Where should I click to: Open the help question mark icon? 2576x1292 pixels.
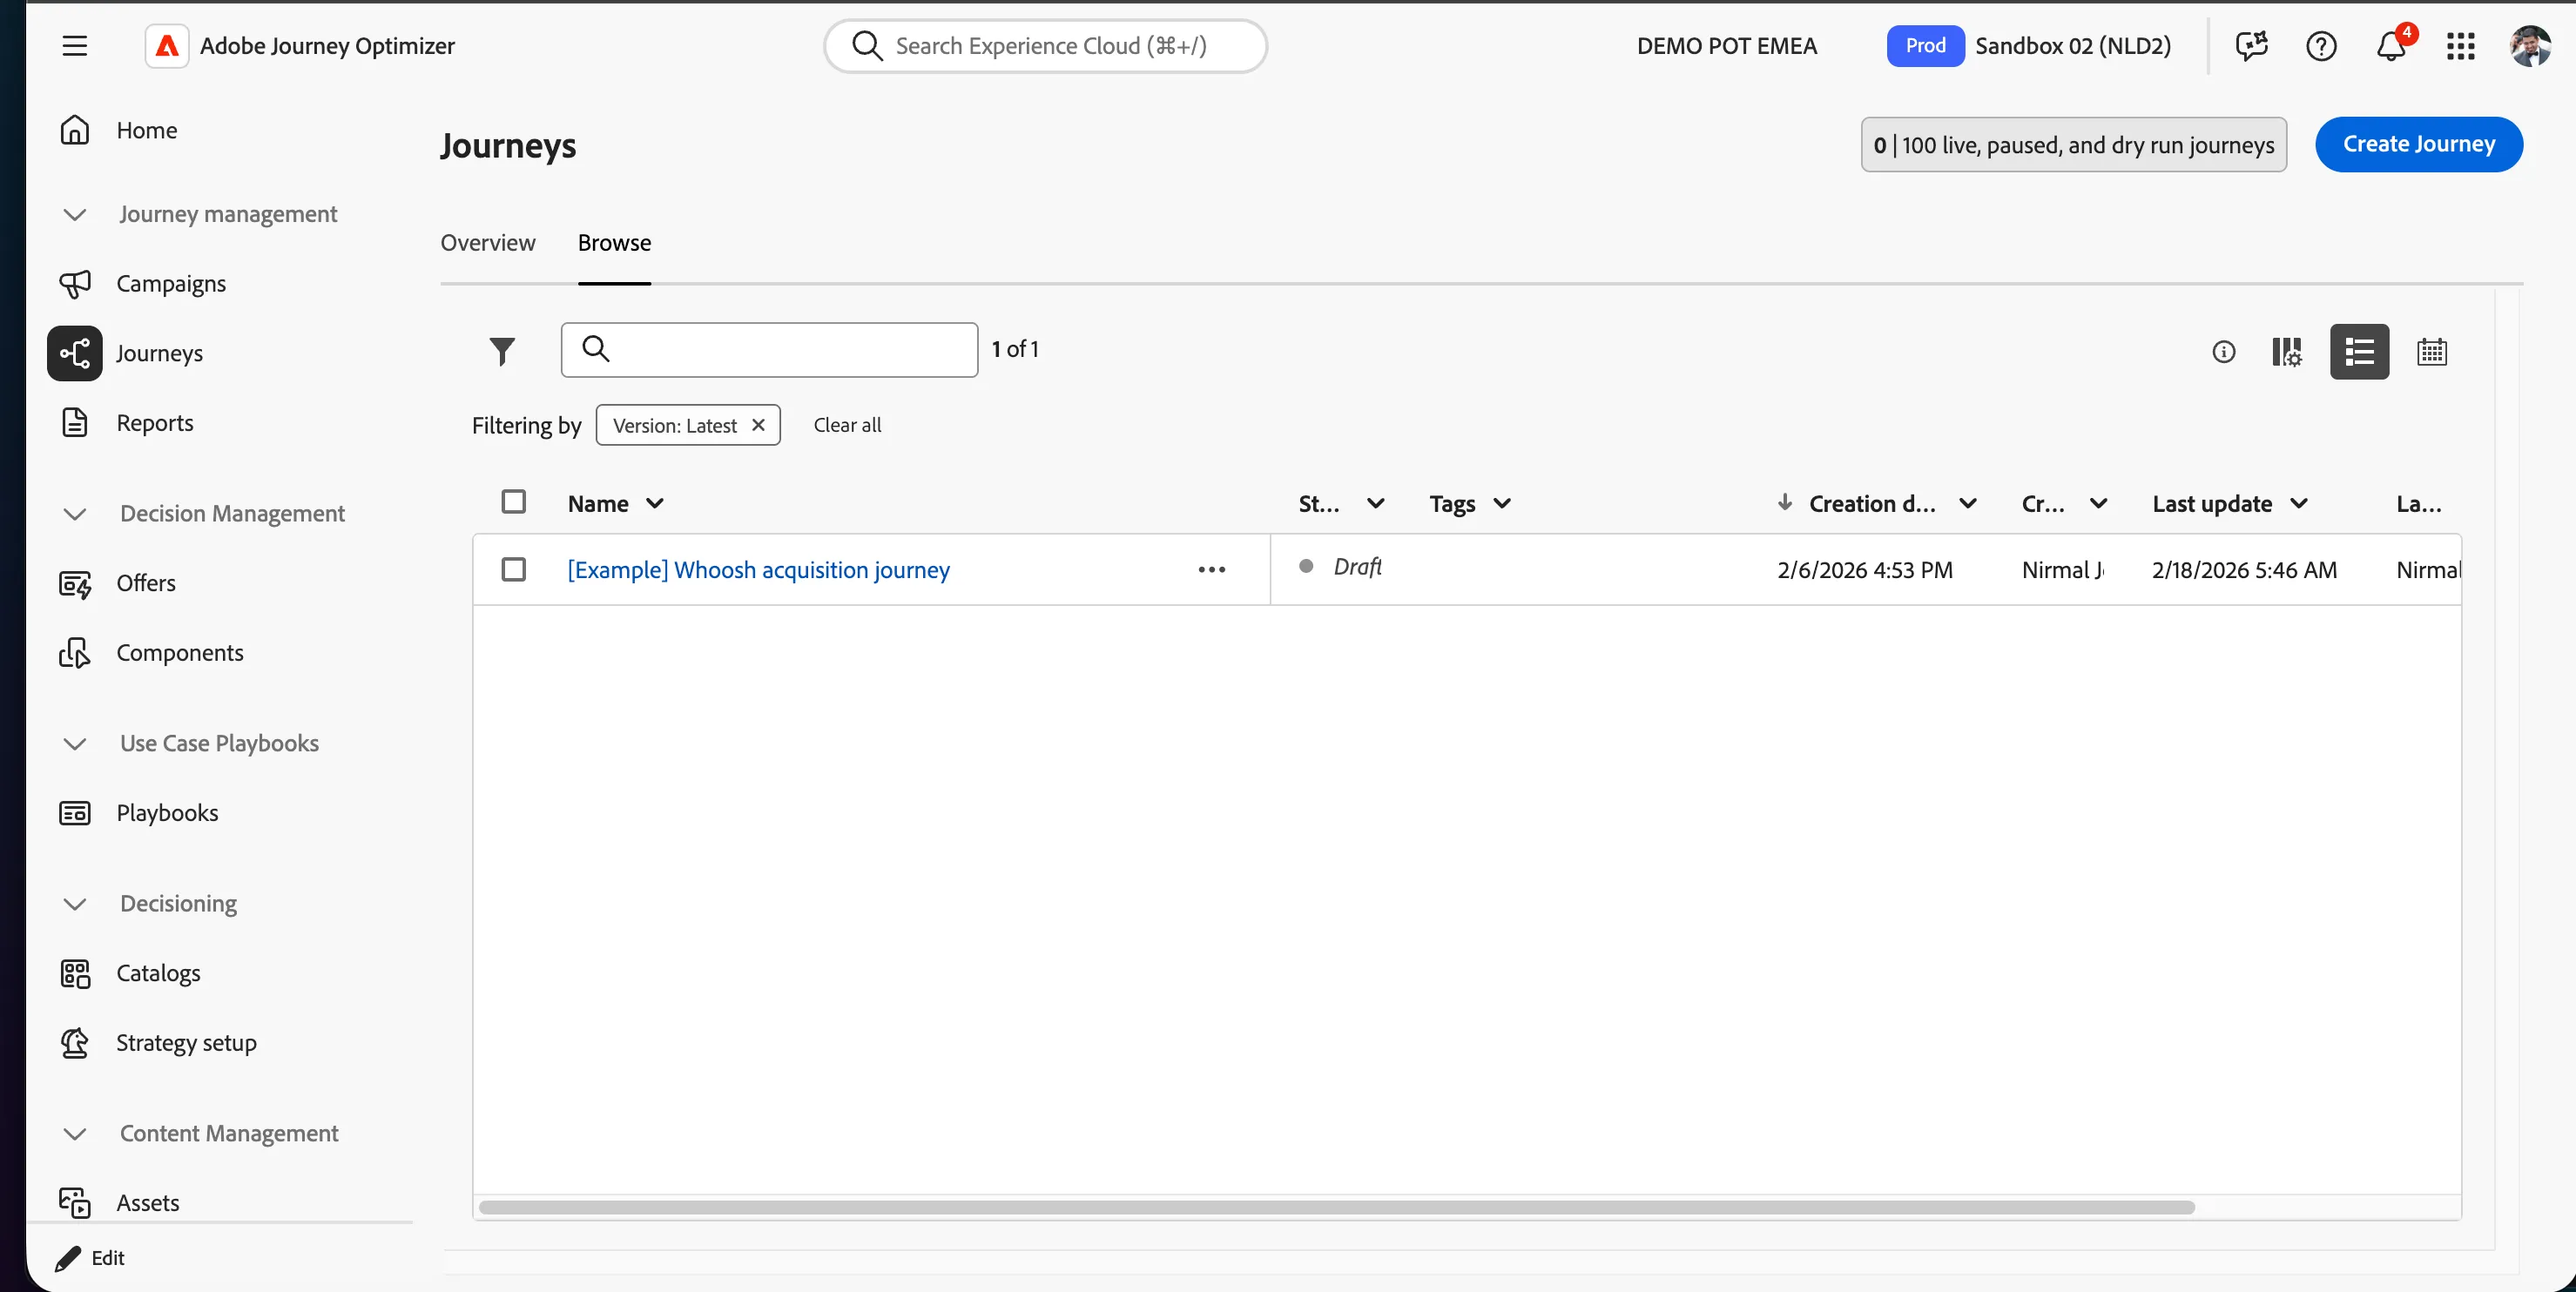(x=2321, y=46)
